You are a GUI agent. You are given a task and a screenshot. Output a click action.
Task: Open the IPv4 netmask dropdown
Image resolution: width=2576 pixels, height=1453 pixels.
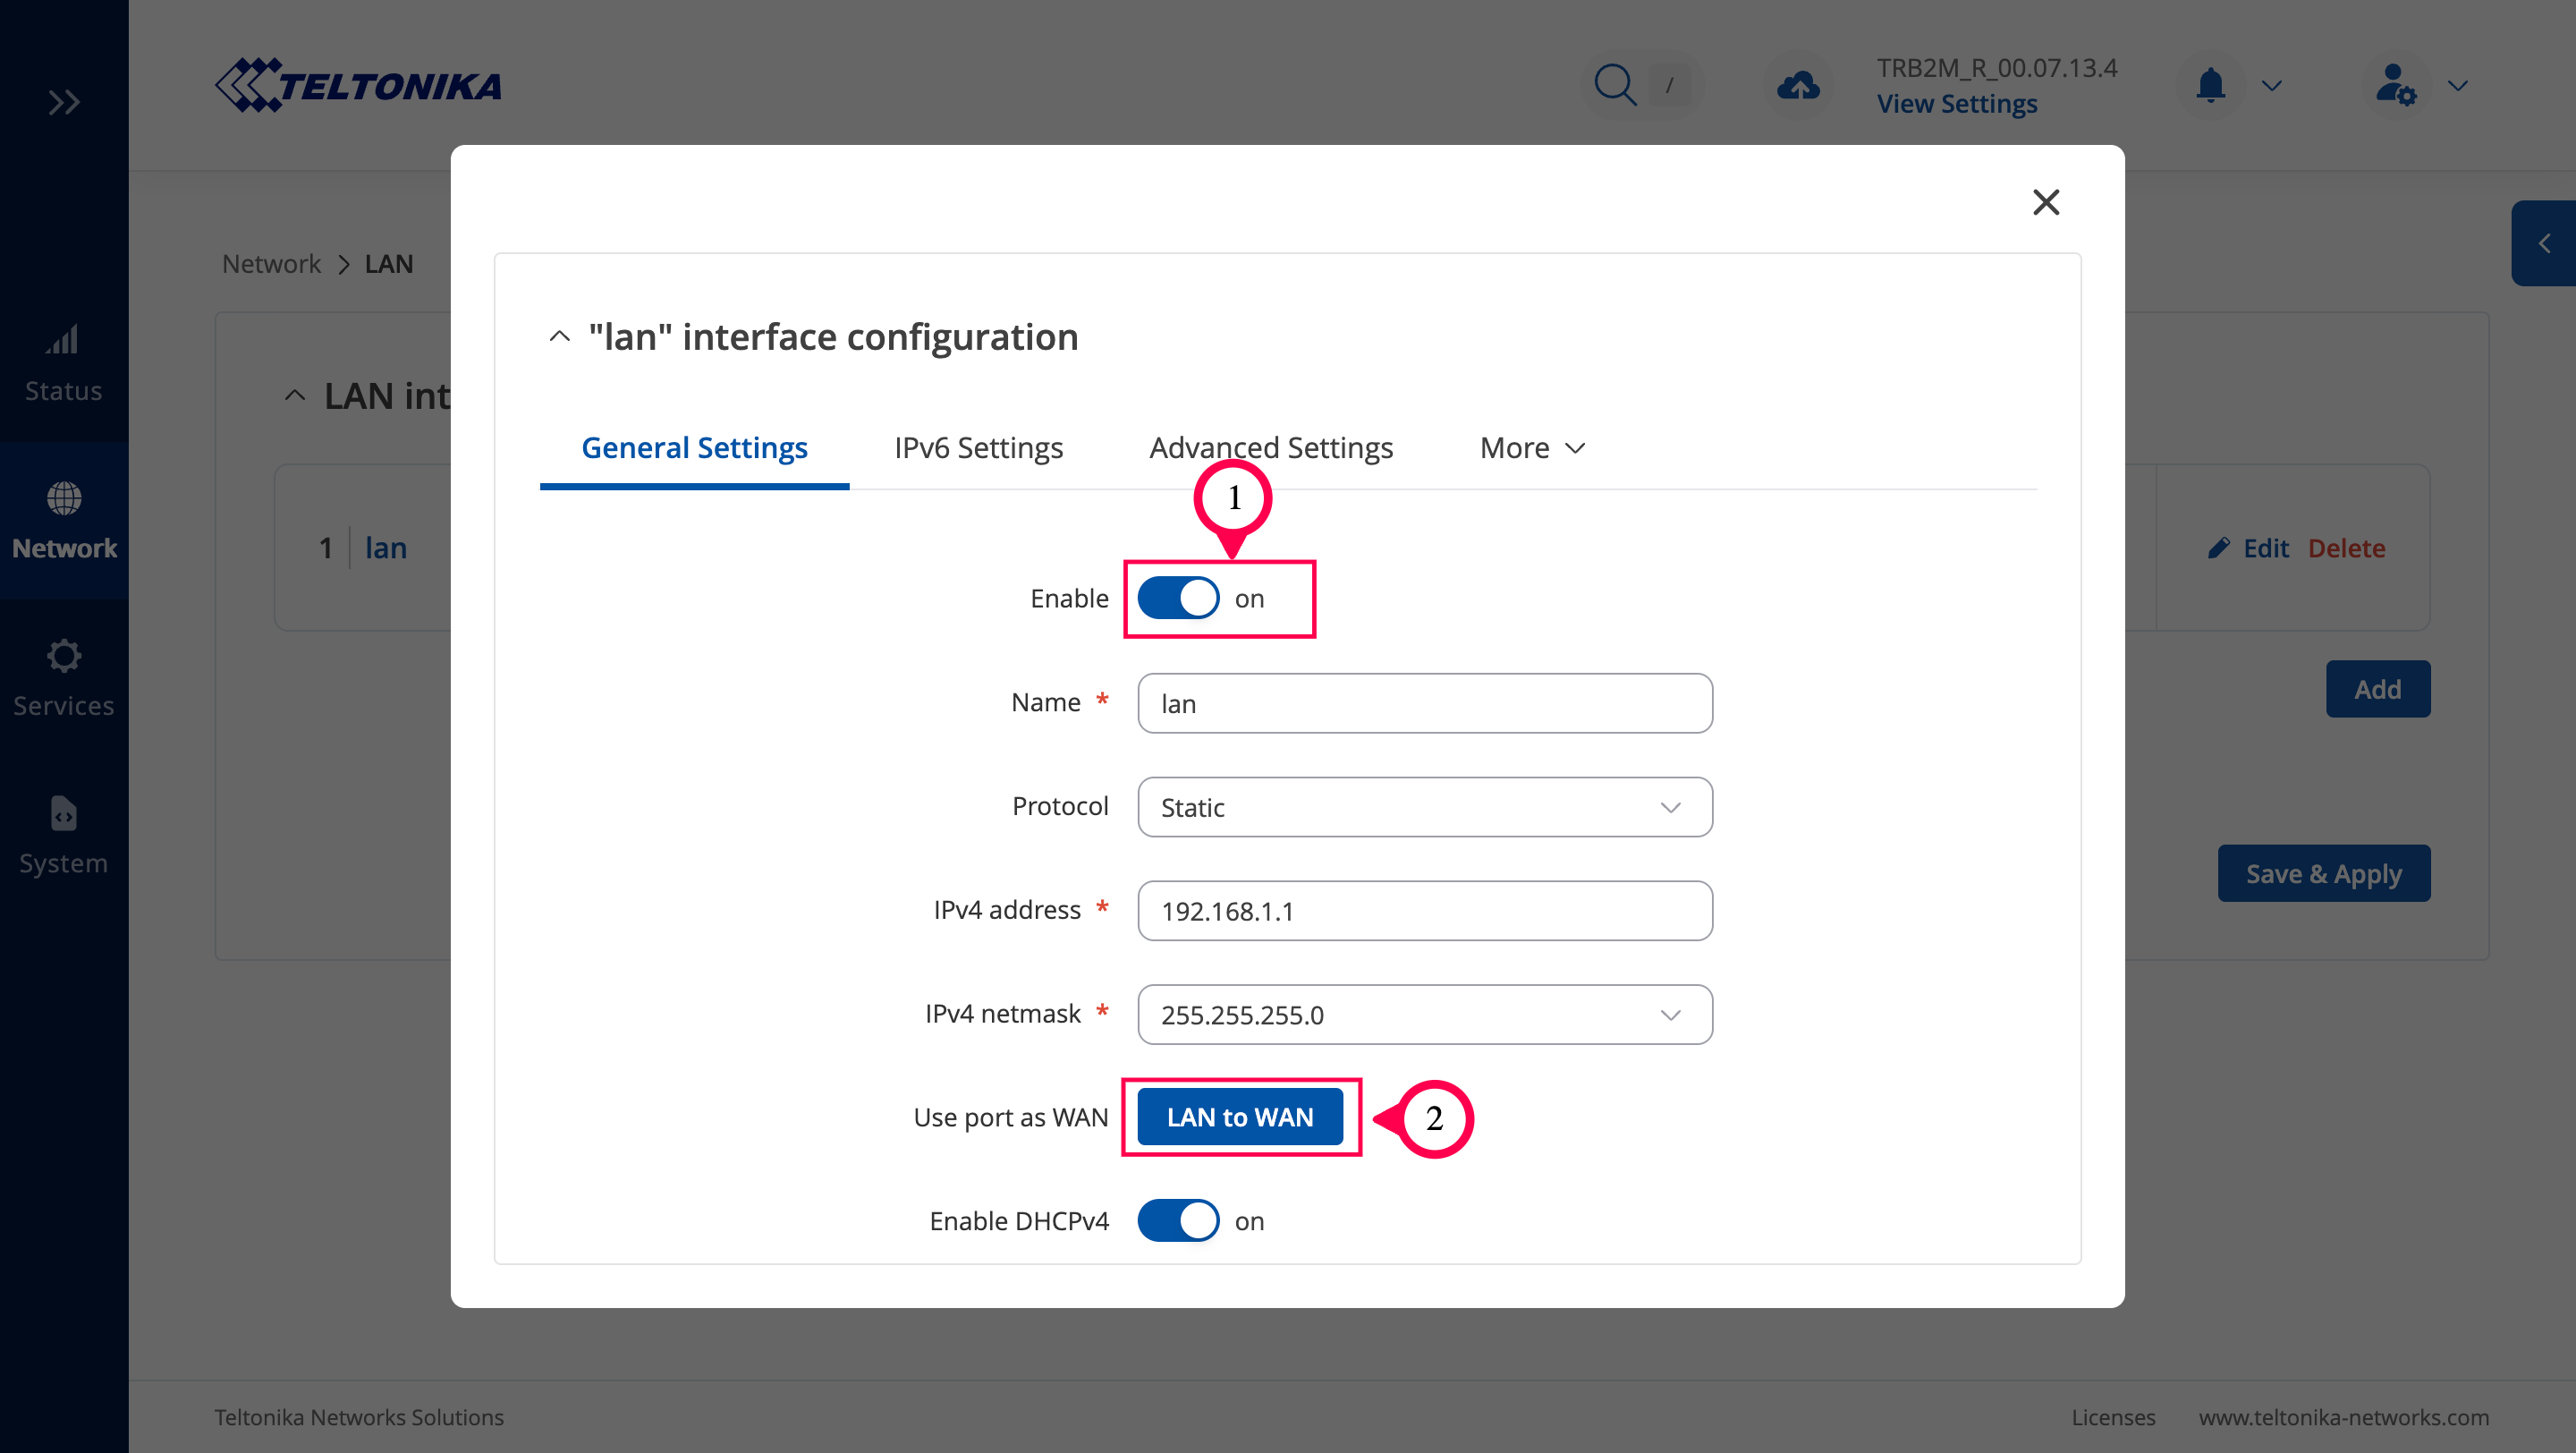coord(1424,1014)
